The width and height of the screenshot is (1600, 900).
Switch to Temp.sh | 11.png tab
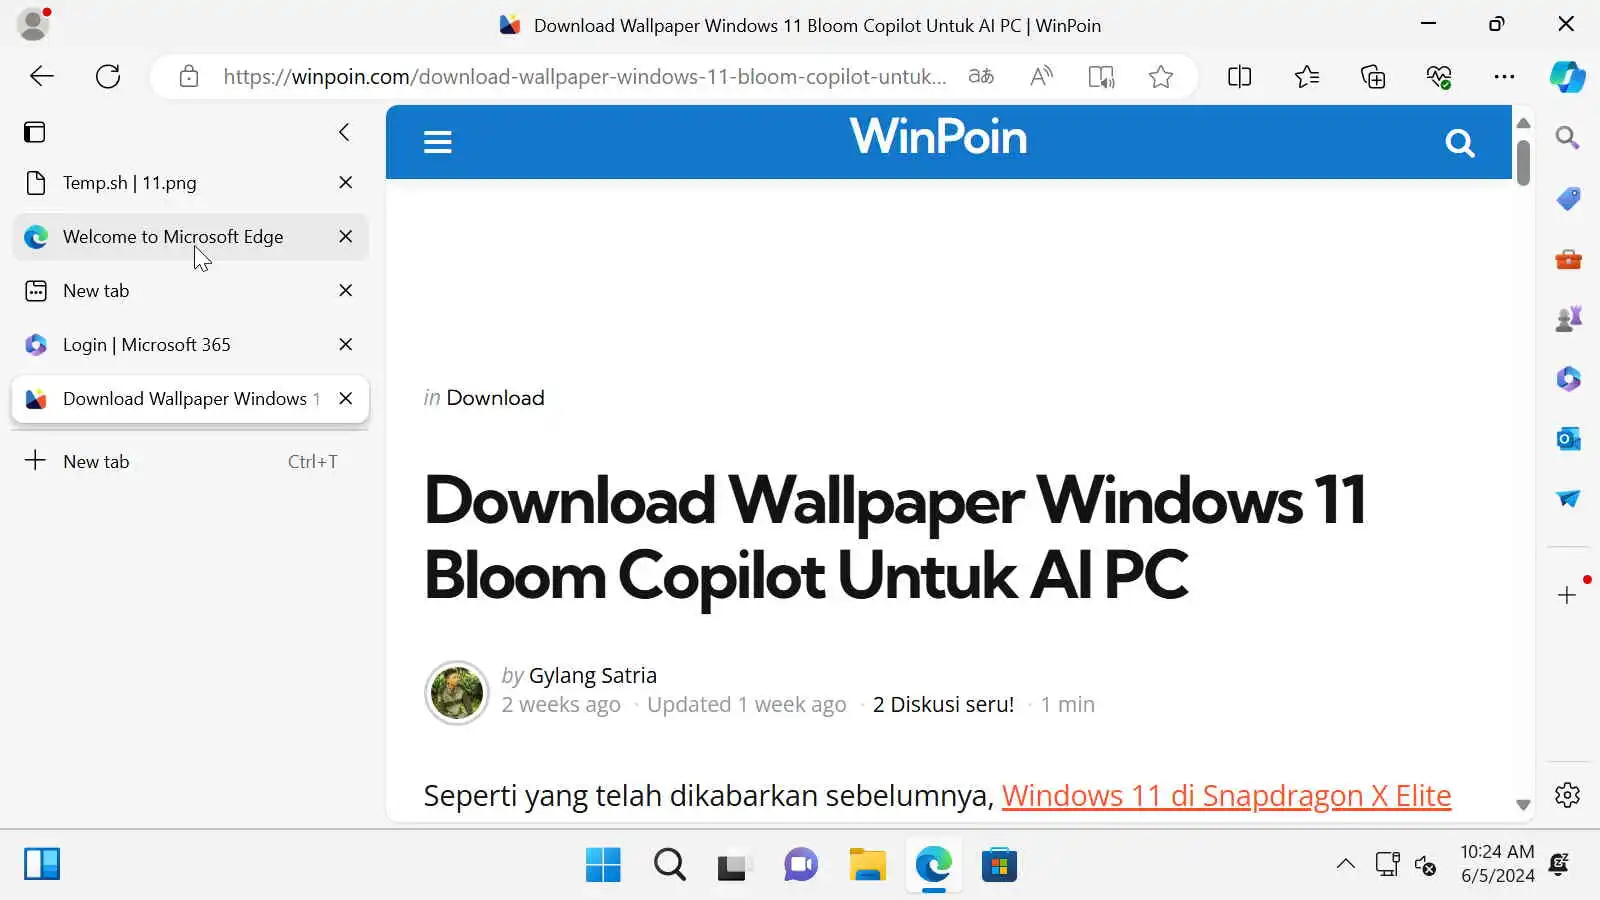pos(190,183)
